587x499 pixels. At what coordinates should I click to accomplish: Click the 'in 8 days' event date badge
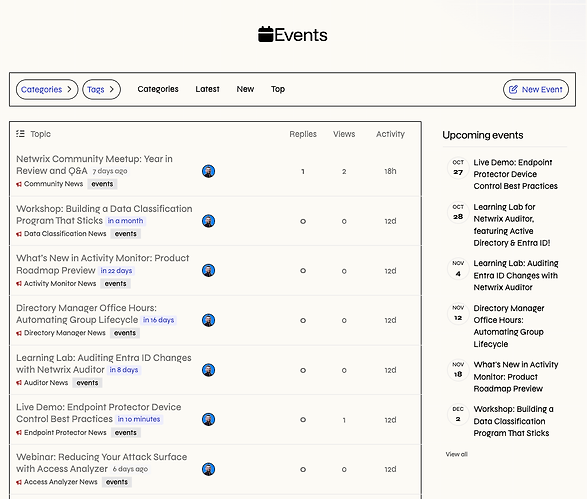pyautogui.click(x=124, y=370)
